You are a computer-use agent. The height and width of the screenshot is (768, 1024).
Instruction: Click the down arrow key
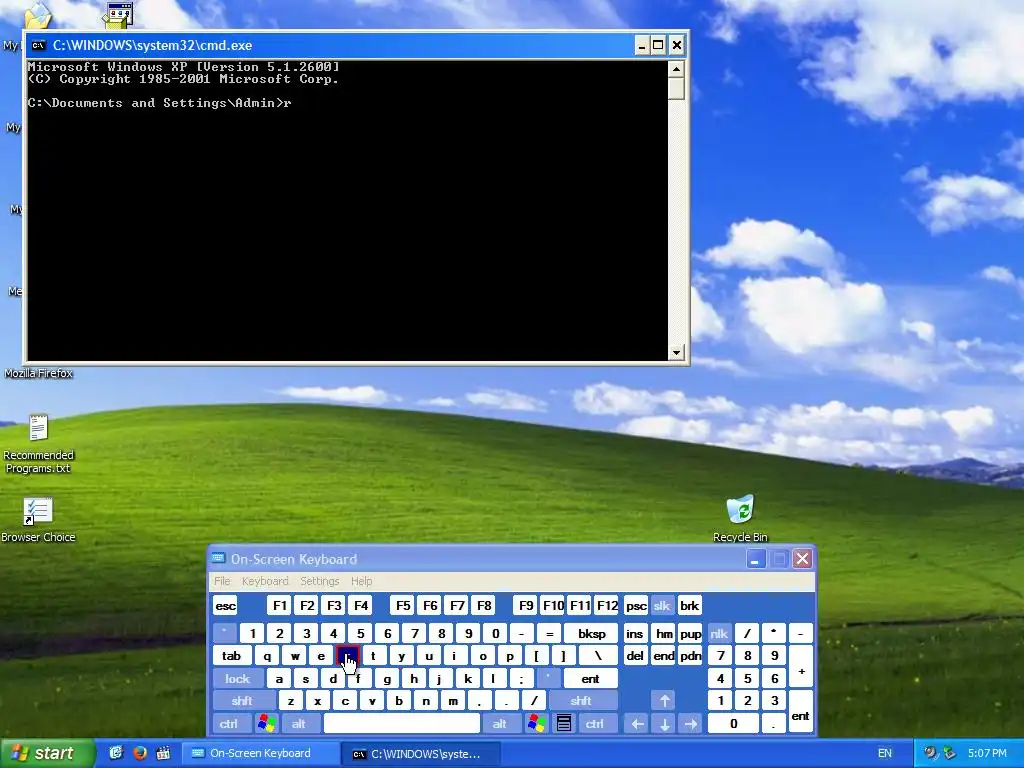coord(664,724)
